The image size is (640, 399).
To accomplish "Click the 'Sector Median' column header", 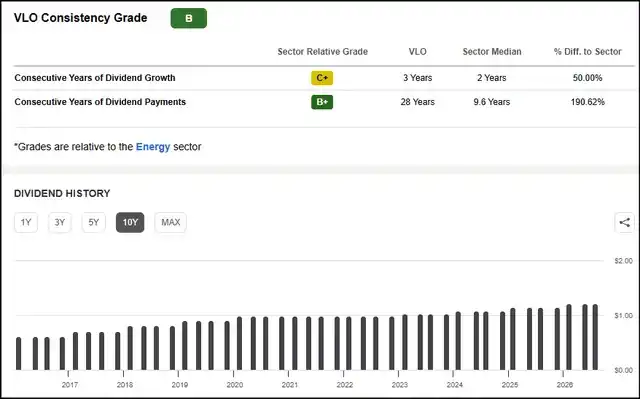I will 492,52.
